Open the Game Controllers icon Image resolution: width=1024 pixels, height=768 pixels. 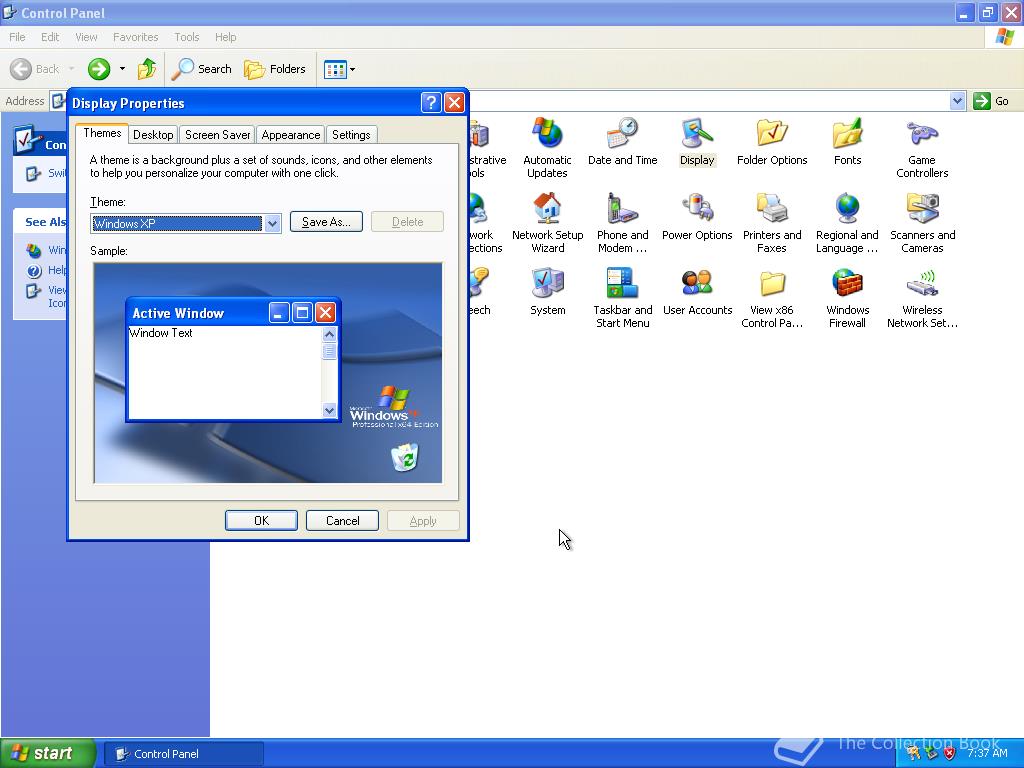point(922,148)
